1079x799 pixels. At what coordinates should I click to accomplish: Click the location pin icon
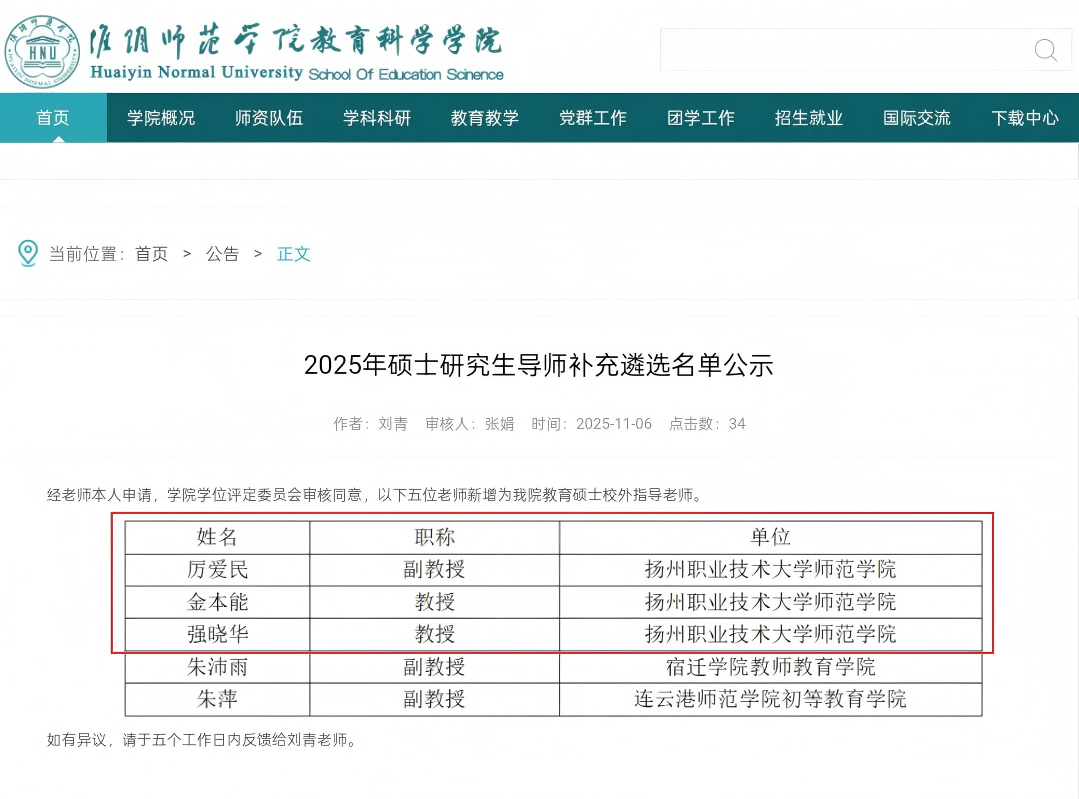click(28, 254)
